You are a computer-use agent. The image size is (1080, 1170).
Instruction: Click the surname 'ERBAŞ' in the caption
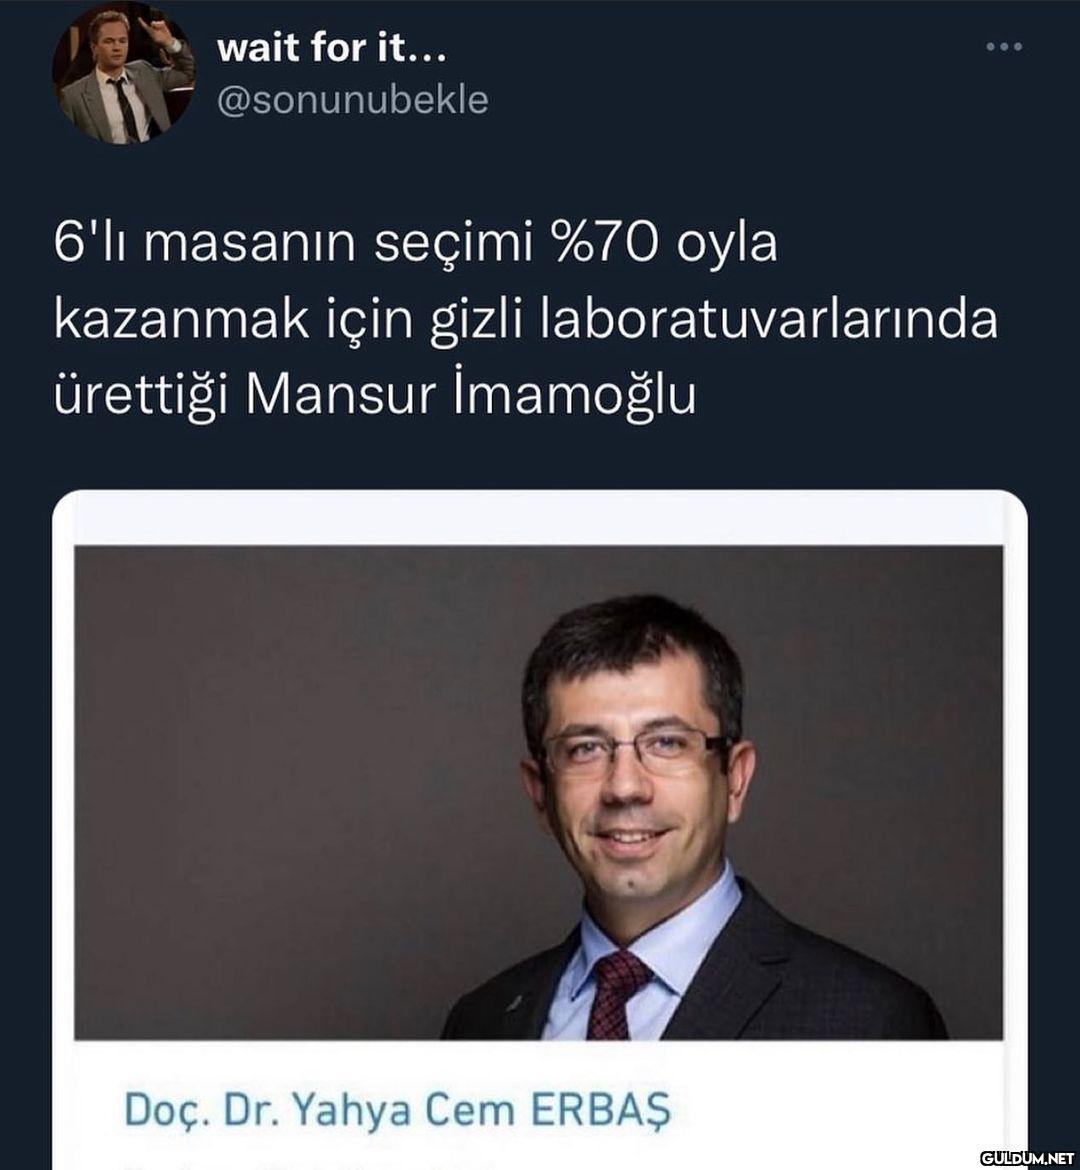point(600,1110)
